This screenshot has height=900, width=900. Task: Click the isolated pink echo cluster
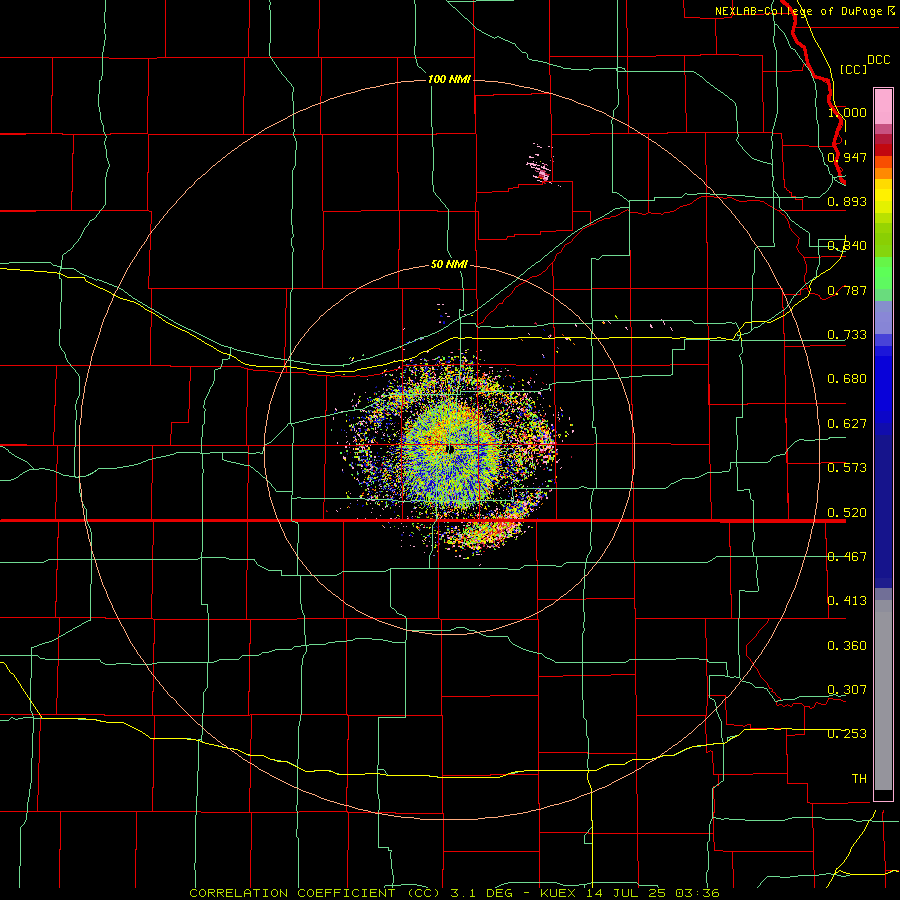point(540,166)
